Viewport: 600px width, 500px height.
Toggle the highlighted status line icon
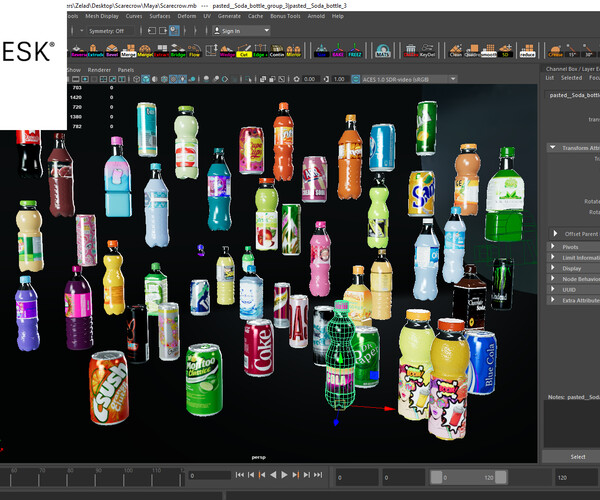click(x=174, y=31)
